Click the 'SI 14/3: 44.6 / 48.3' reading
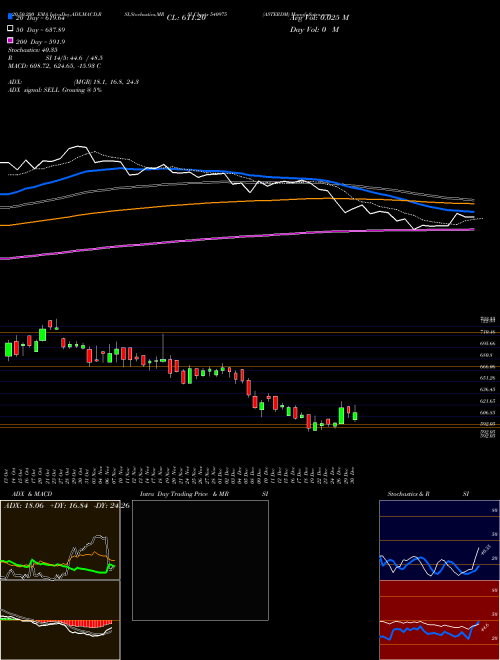500x660 pixels. [x=74, y=58]
